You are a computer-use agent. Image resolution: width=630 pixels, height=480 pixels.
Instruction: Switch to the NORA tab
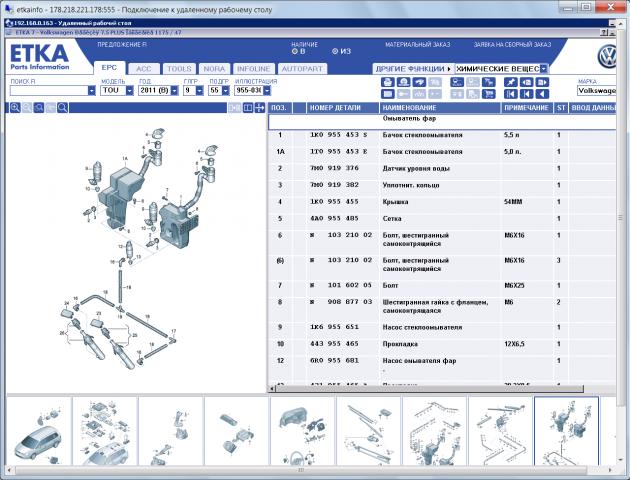pyautogui.click(x=214, y=69)
